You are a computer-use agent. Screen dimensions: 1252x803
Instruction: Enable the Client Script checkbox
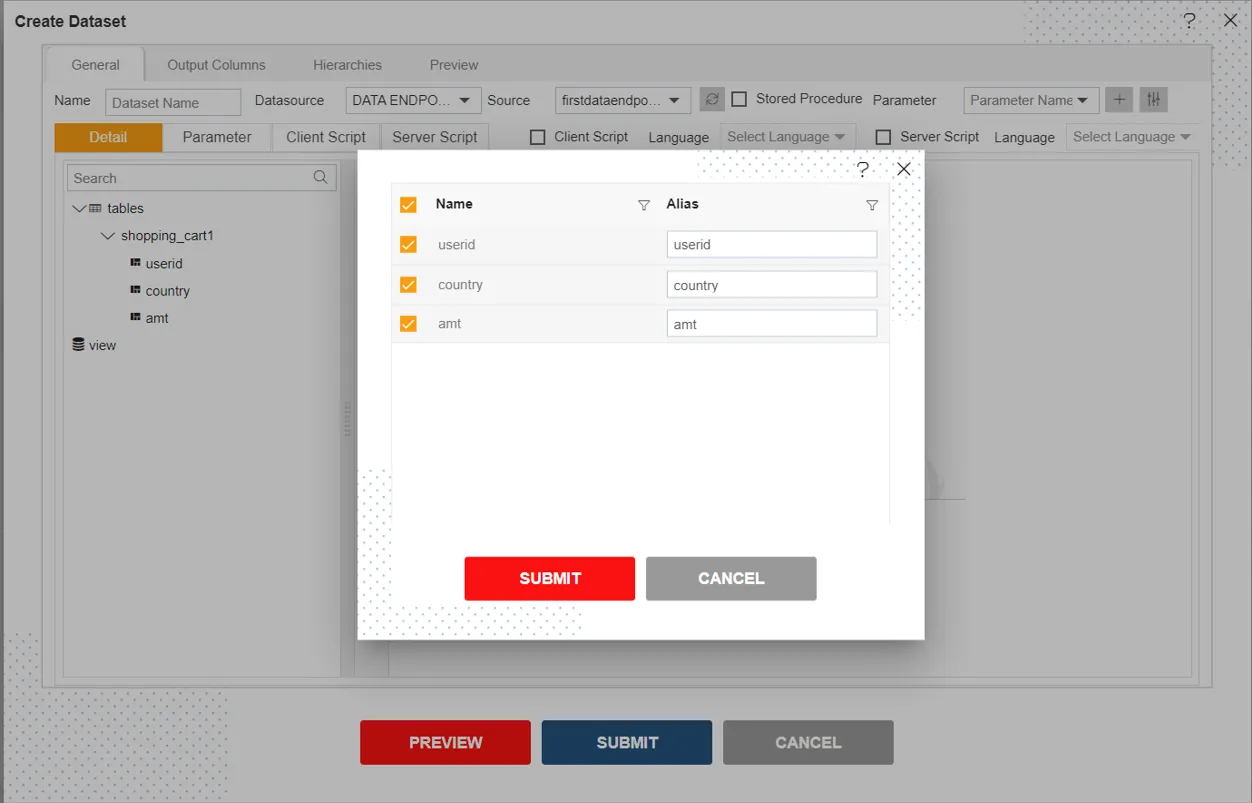click(537, 137)
